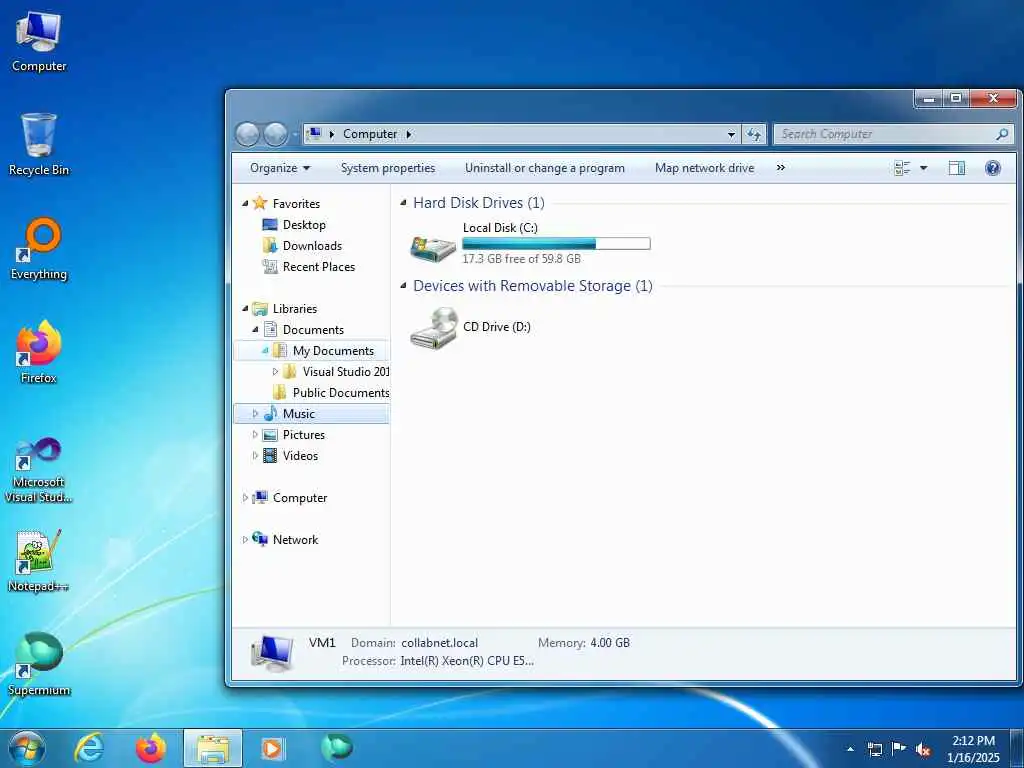Show hidden tray icons arrow
Image resolution: width=1024 pixels, height=768 pixels.
pyautogui.click(x=850, y=749)
